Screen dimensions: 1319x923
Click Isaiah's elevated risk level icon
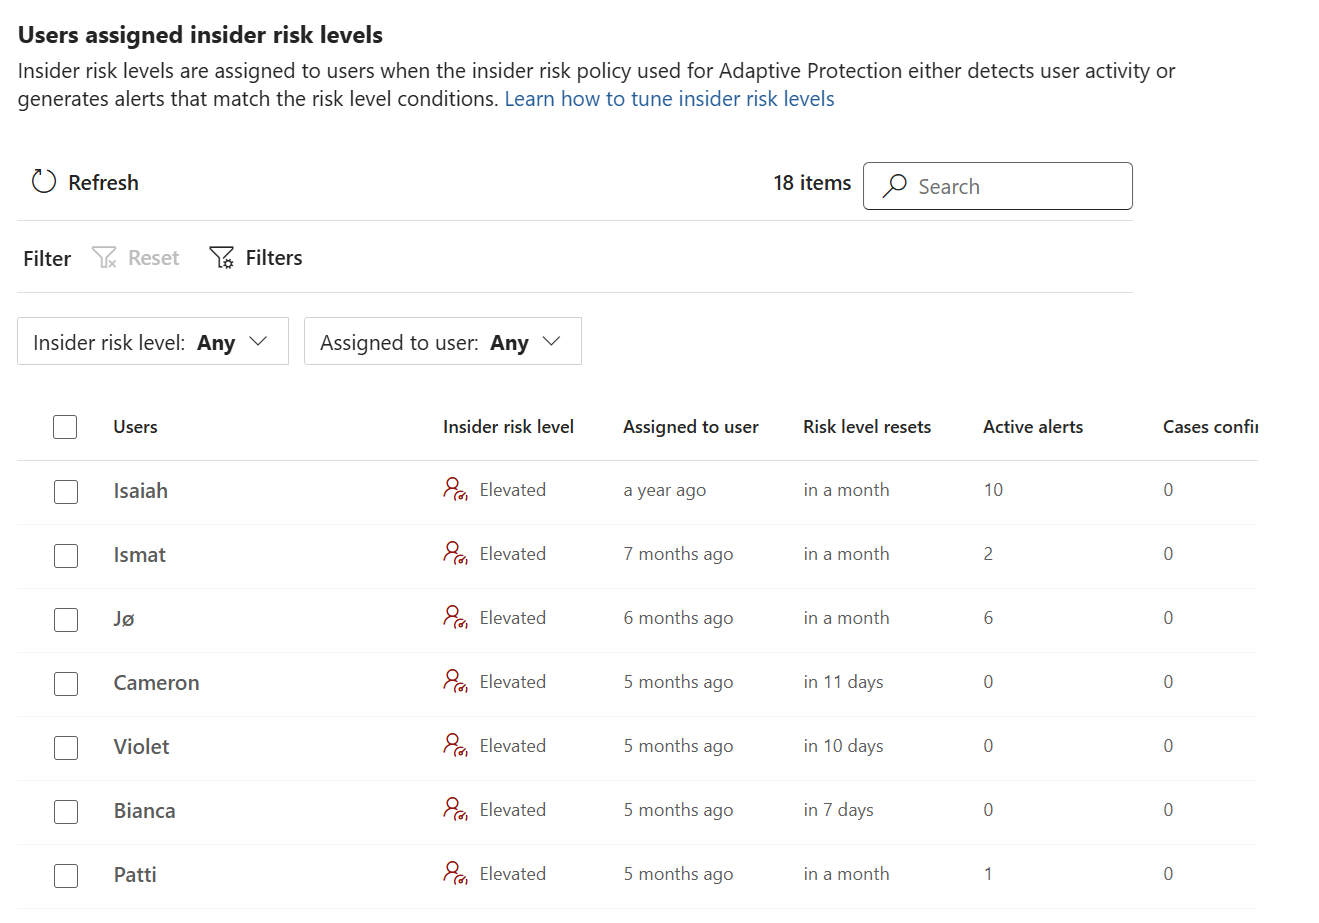pyautogui.click(x=455, y=490)
